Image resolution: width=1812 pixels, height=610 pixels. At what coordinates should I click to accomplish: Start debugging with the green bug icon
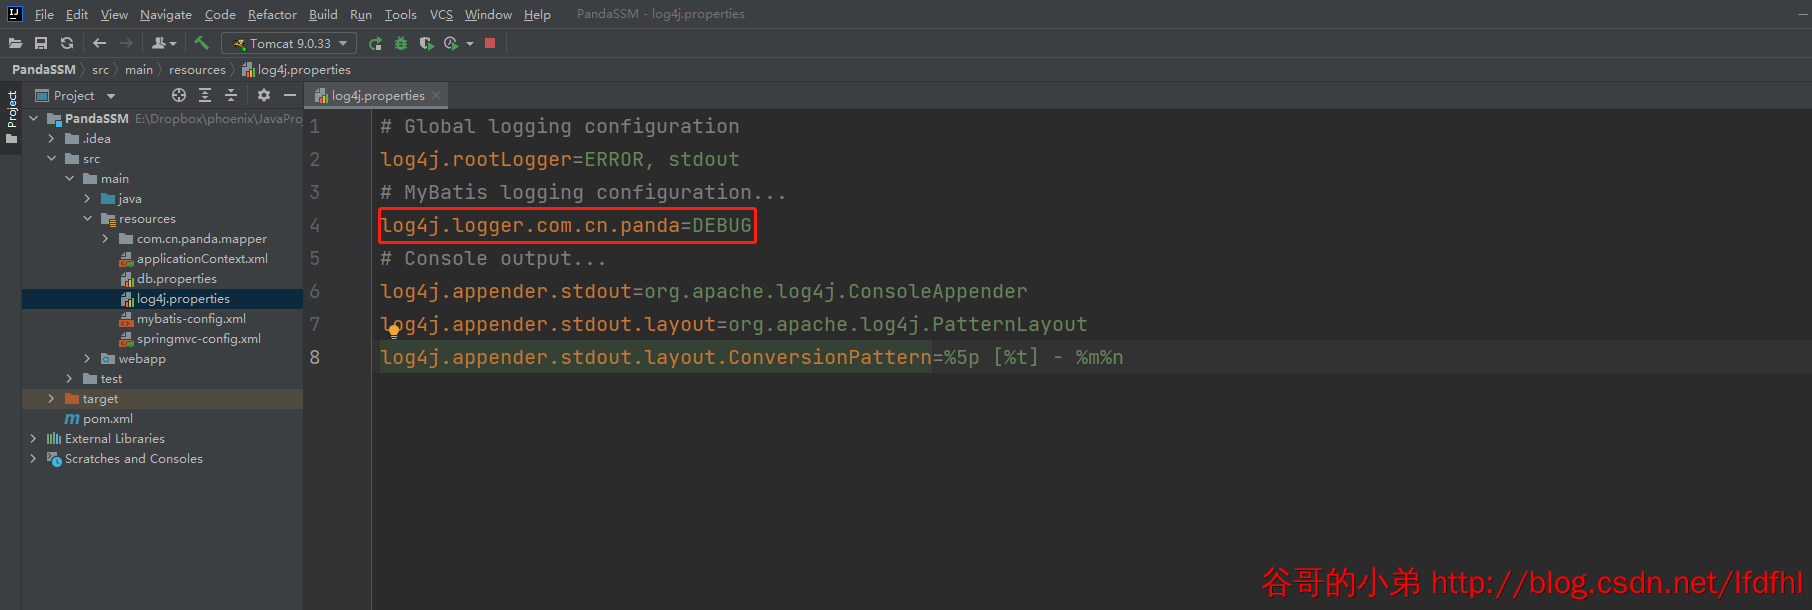click(x=401, y=43)
